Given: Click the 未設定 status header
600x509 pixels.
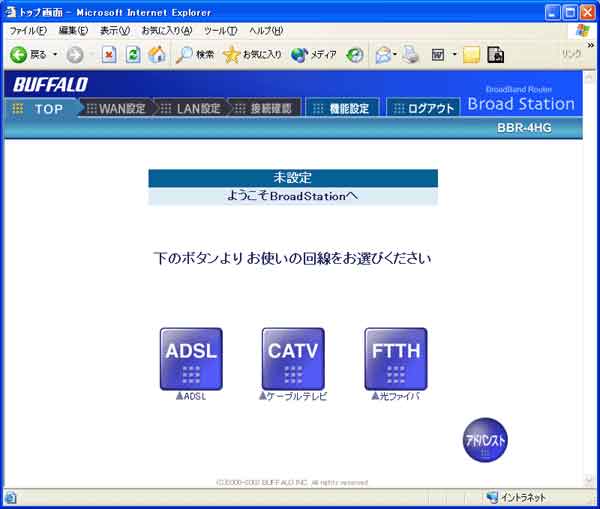Looking at the screenshot, I should pos(293,178).
